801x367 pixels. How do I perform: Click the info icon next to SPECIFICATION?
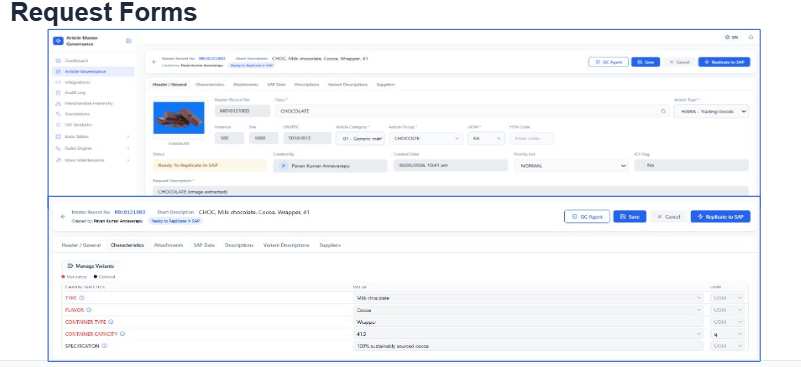[x=104, y=346]
